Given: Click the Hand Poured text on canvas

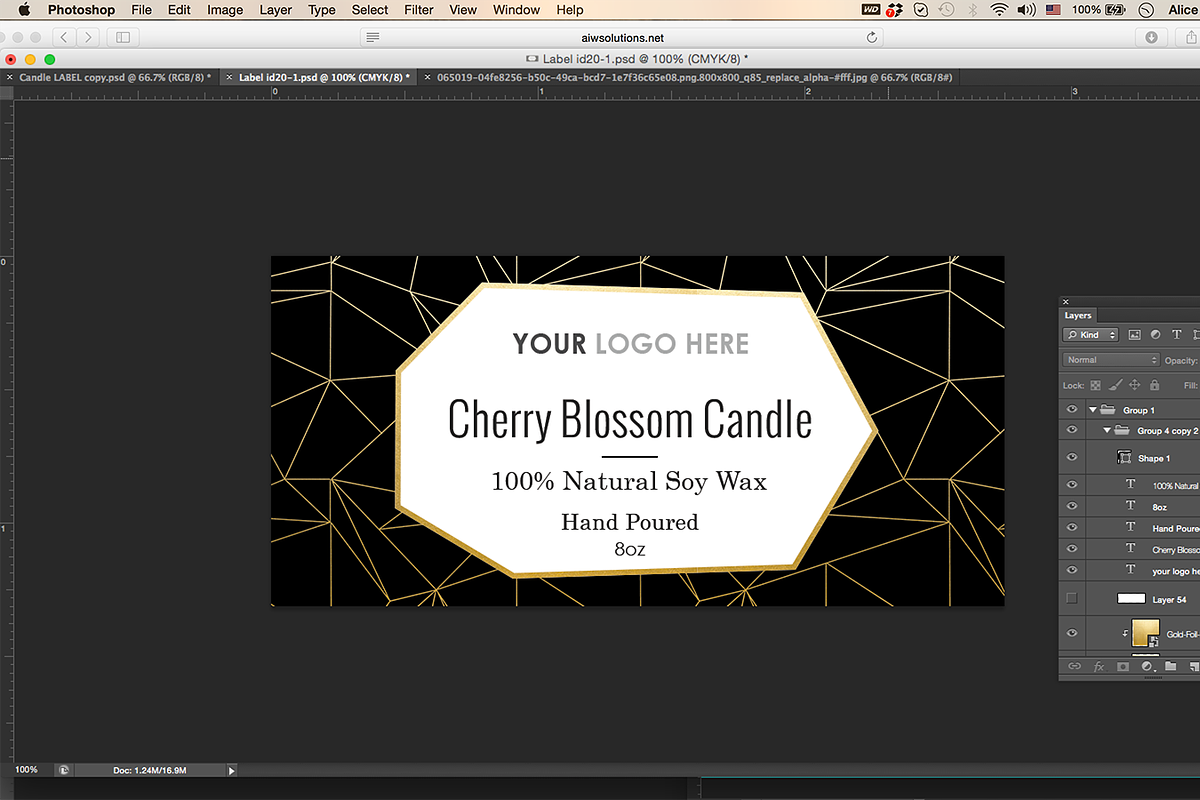Looking at the screenshot, I should coord(630,522).
